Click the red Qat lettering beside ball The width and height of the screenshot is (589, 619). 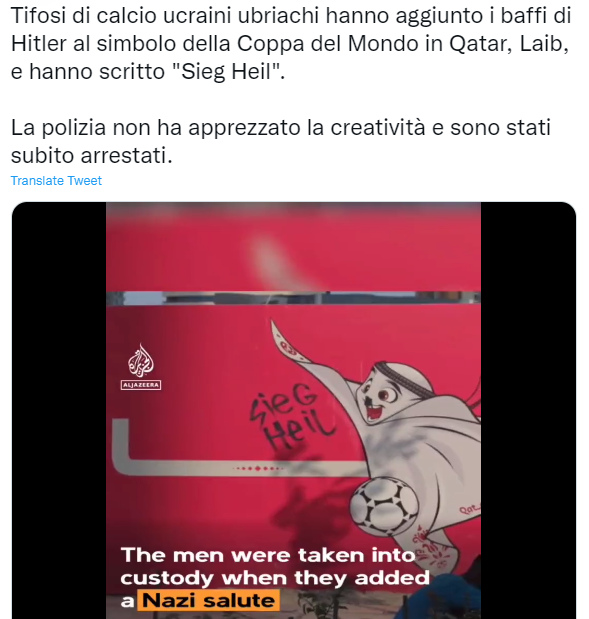pyautogui.click(x=470, y=508)
